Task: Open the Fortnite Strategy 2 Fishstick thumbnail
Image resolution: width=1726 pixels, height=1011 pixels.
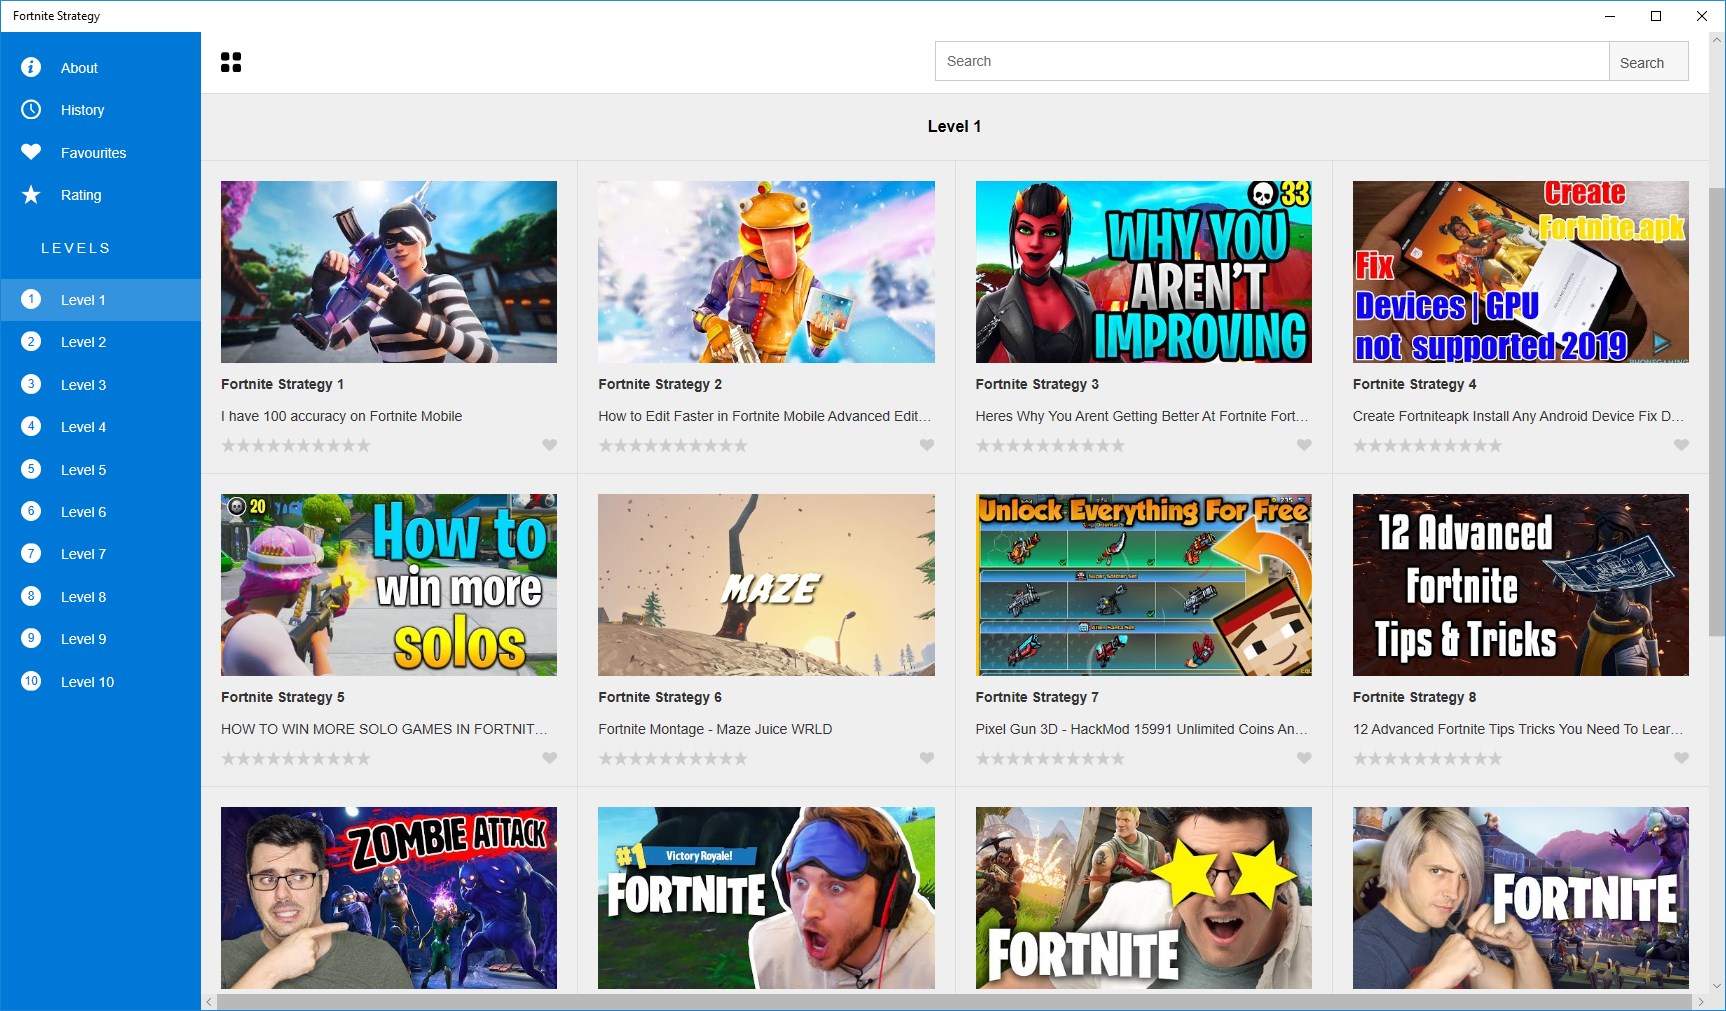Action: (766, 272)
